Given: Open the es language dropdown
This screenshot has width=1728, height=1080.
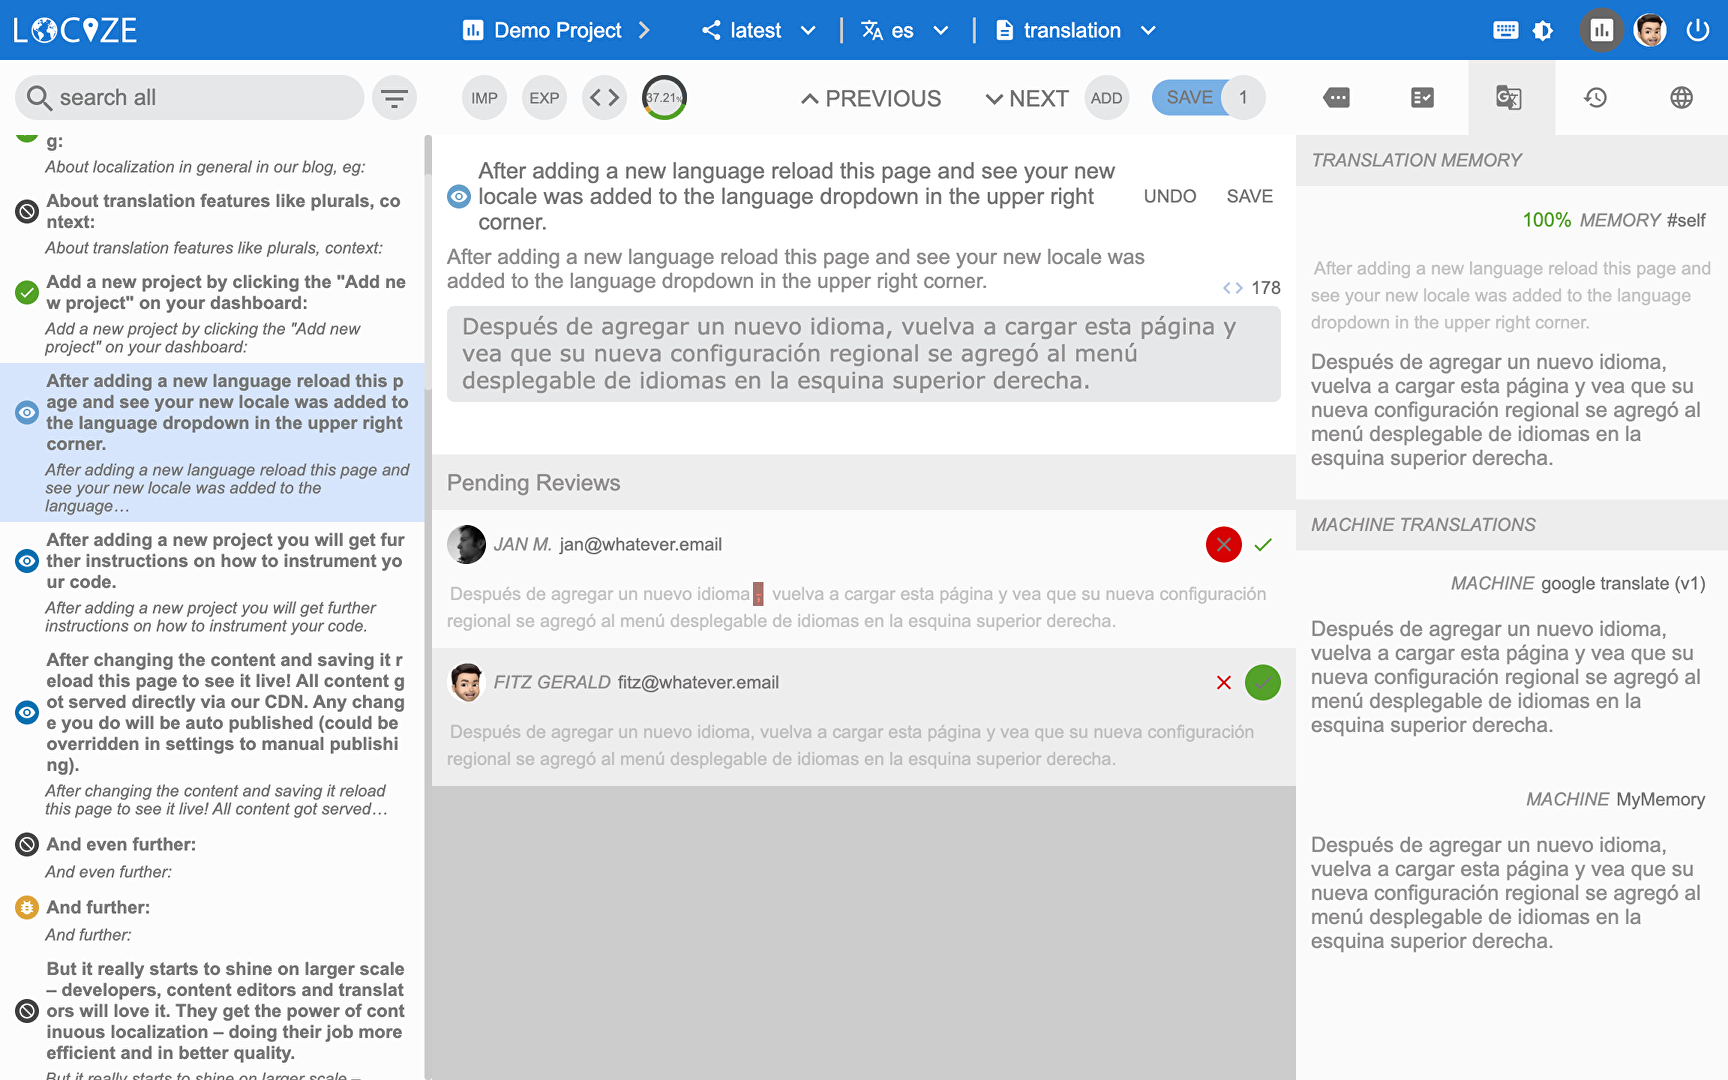Looking at the screenshot, I should (904, 30).
